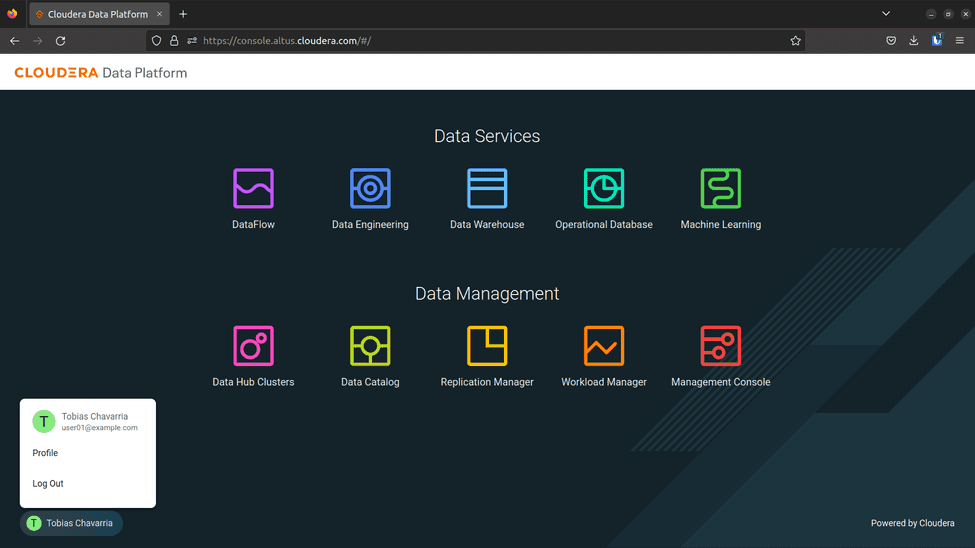Click the browser back arrow
This screenshot has width=975, height=548.
tap(15, 40)
